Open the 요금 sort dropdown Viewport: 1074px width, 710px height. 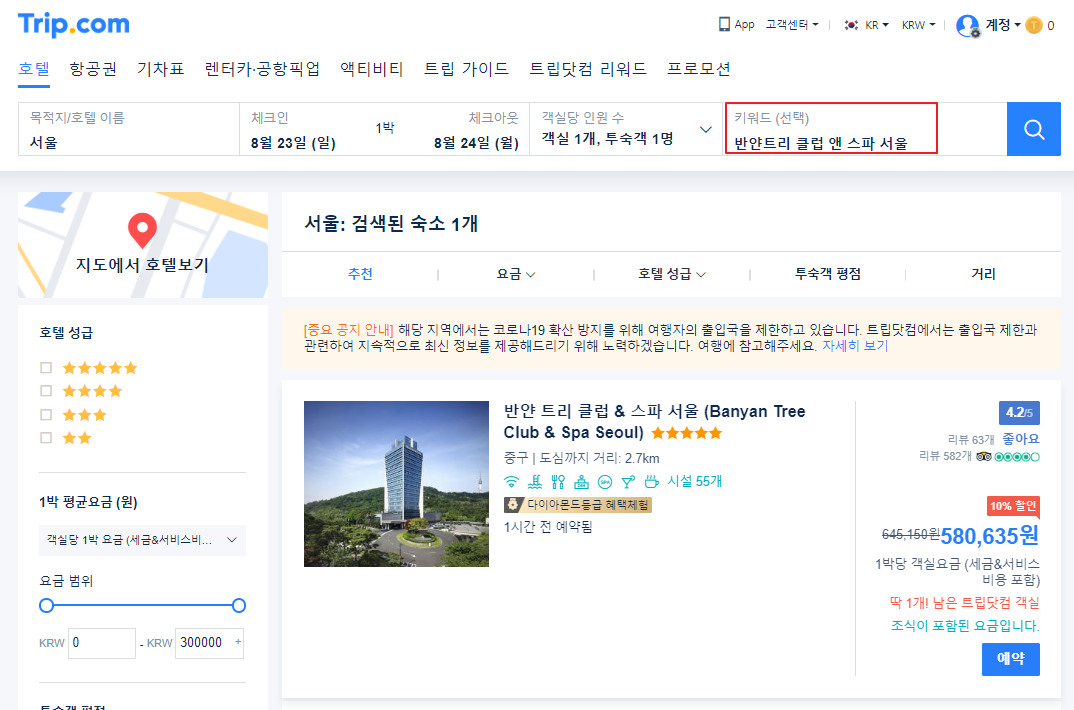pos(516,274)
